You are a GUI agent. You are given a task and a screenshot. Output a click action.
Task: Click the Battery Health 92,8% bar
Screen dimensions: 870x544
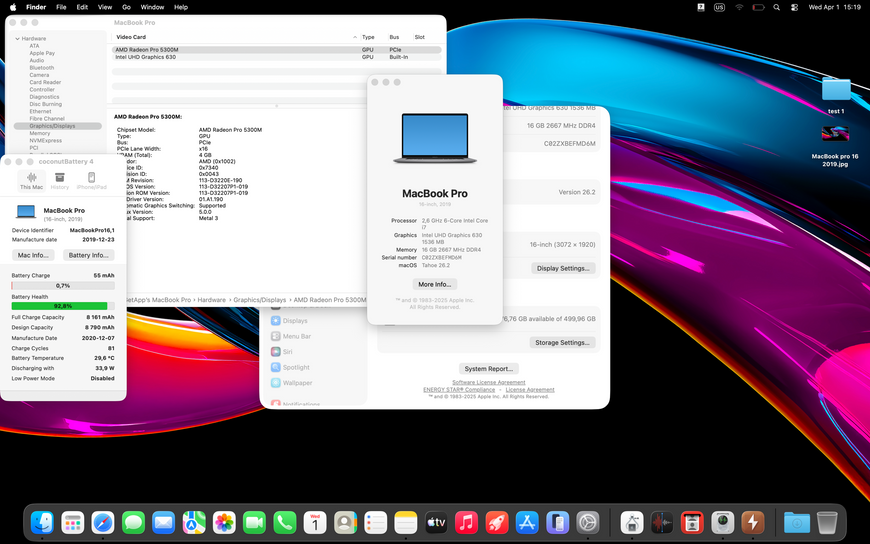[x=63, y=306]
